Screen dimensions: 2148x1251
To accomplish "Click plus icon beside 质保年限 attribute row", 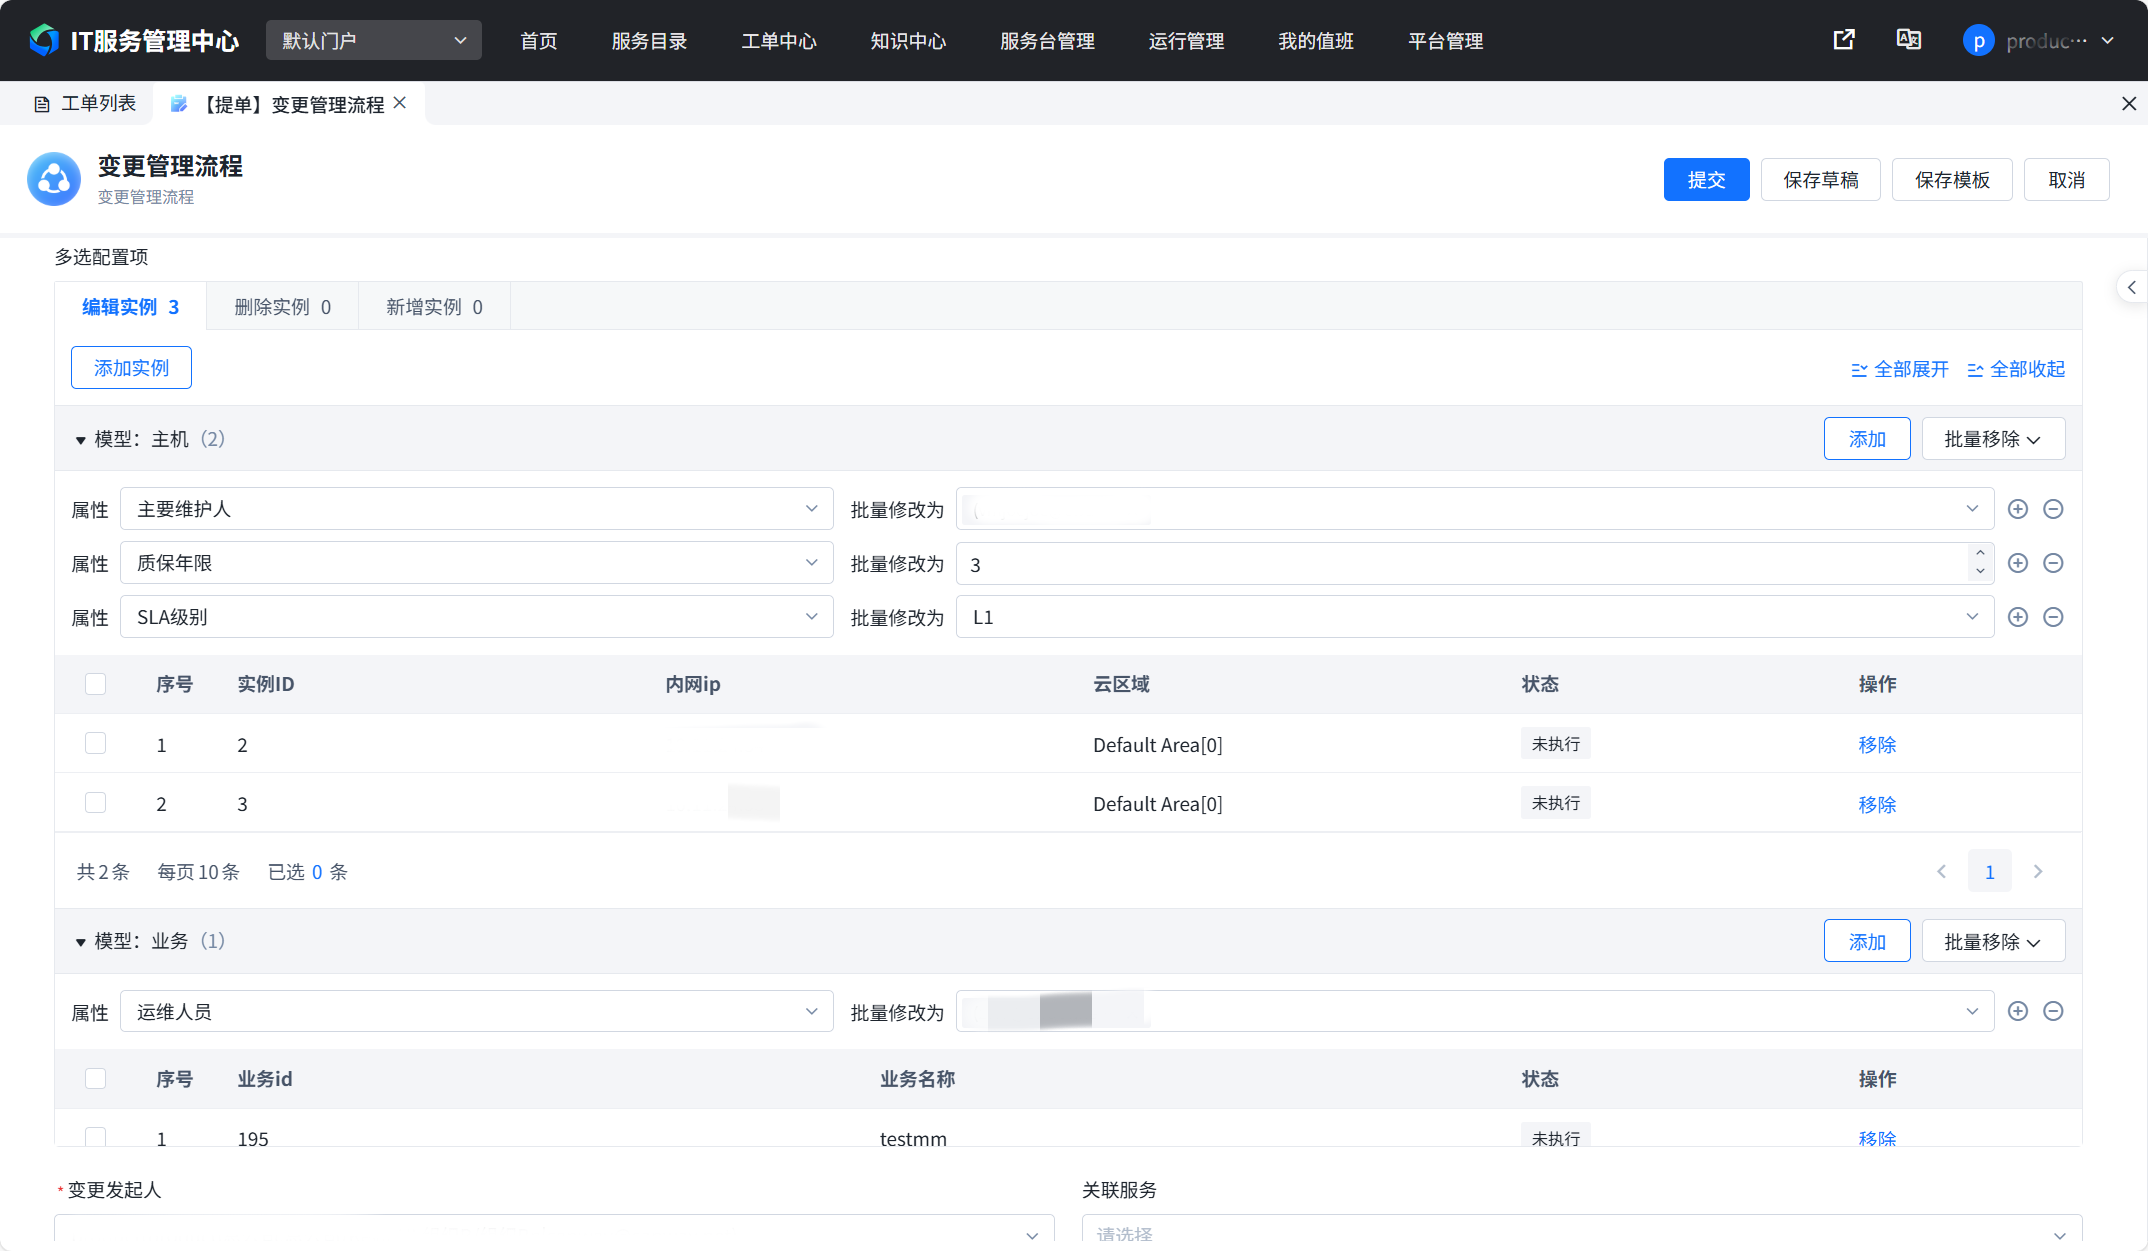I will [2017, 563].
